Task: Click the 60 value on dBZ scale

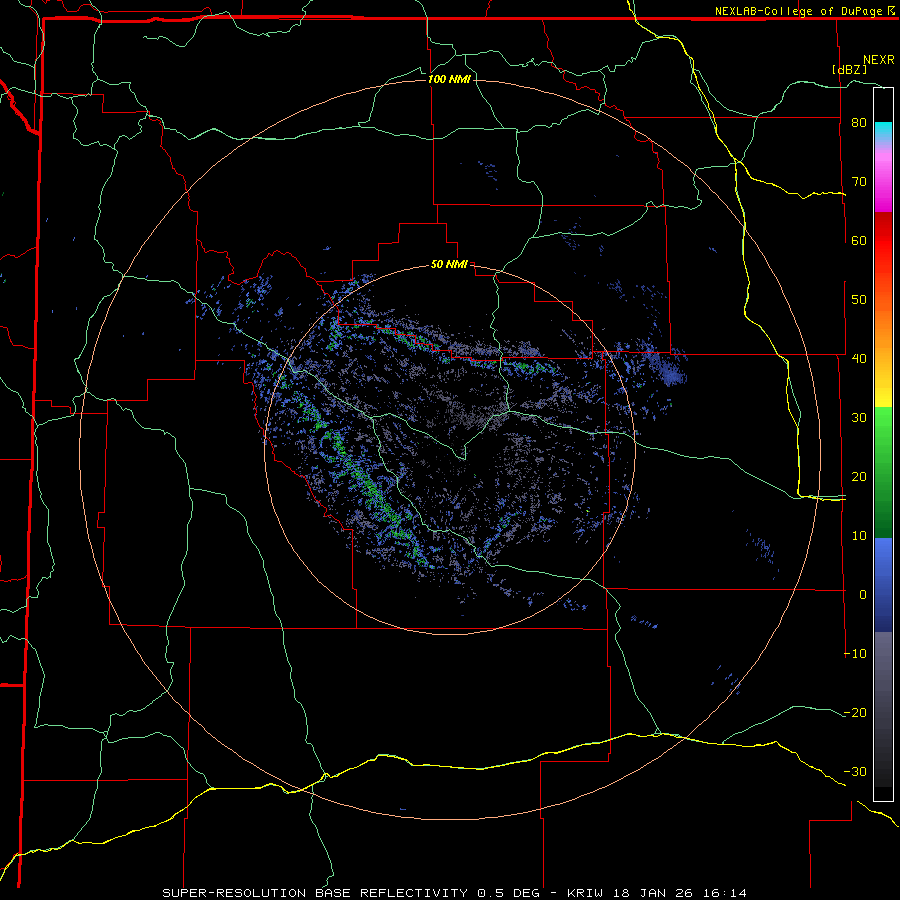Action: [859, 240]
